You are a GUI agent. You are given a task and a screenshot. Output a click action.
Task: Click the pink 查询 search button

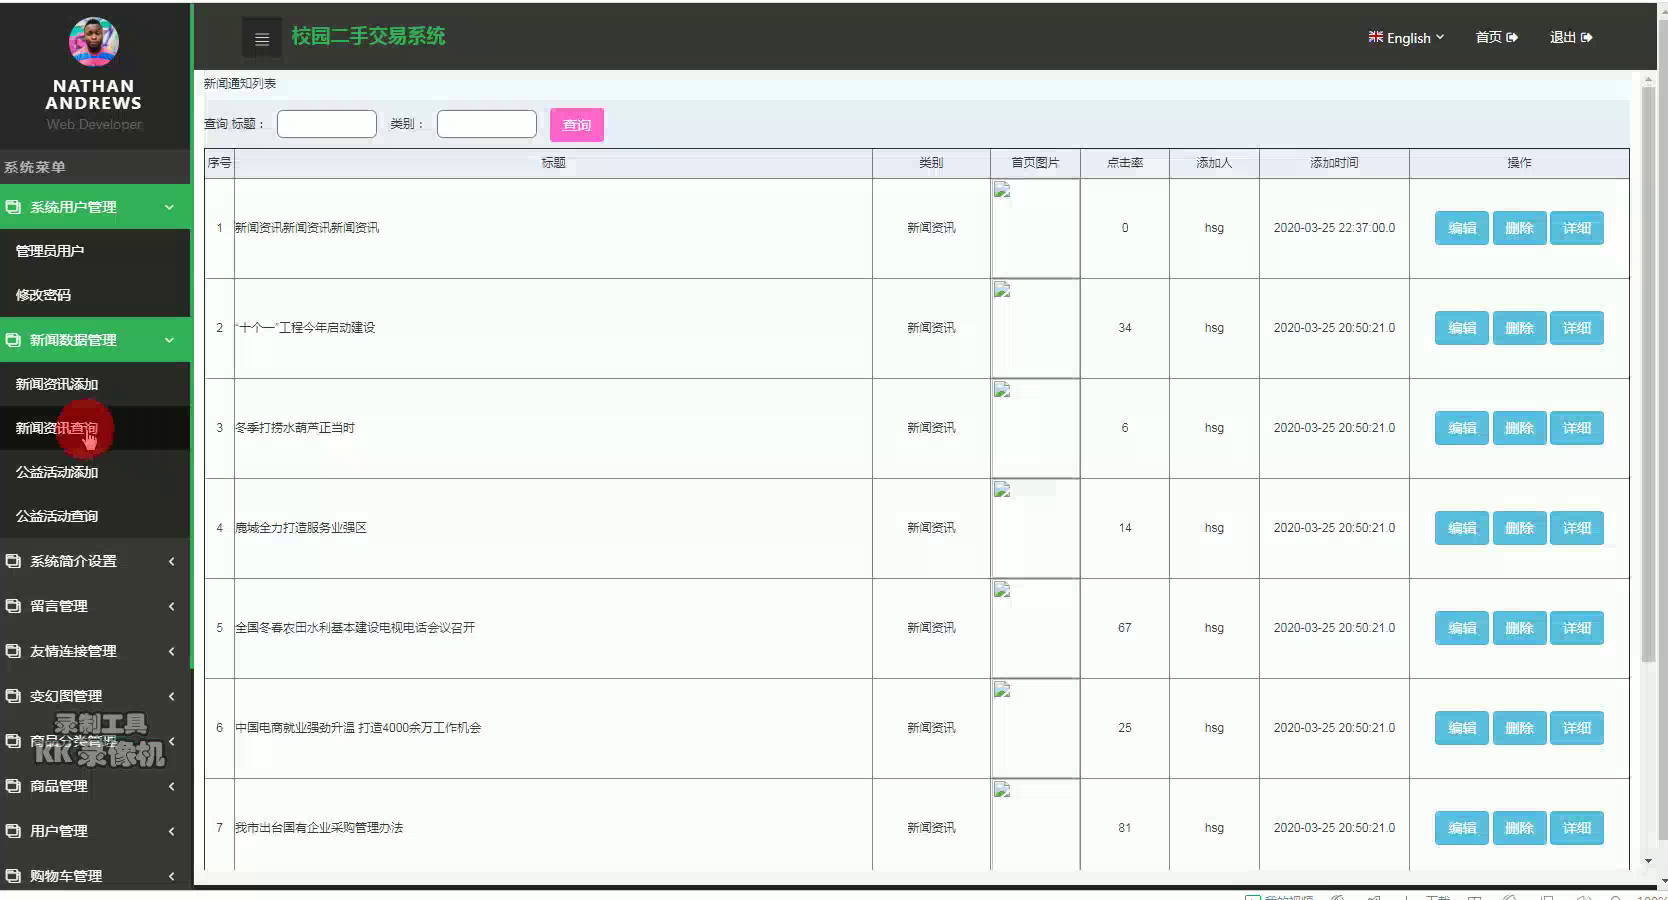click(577, 125)
